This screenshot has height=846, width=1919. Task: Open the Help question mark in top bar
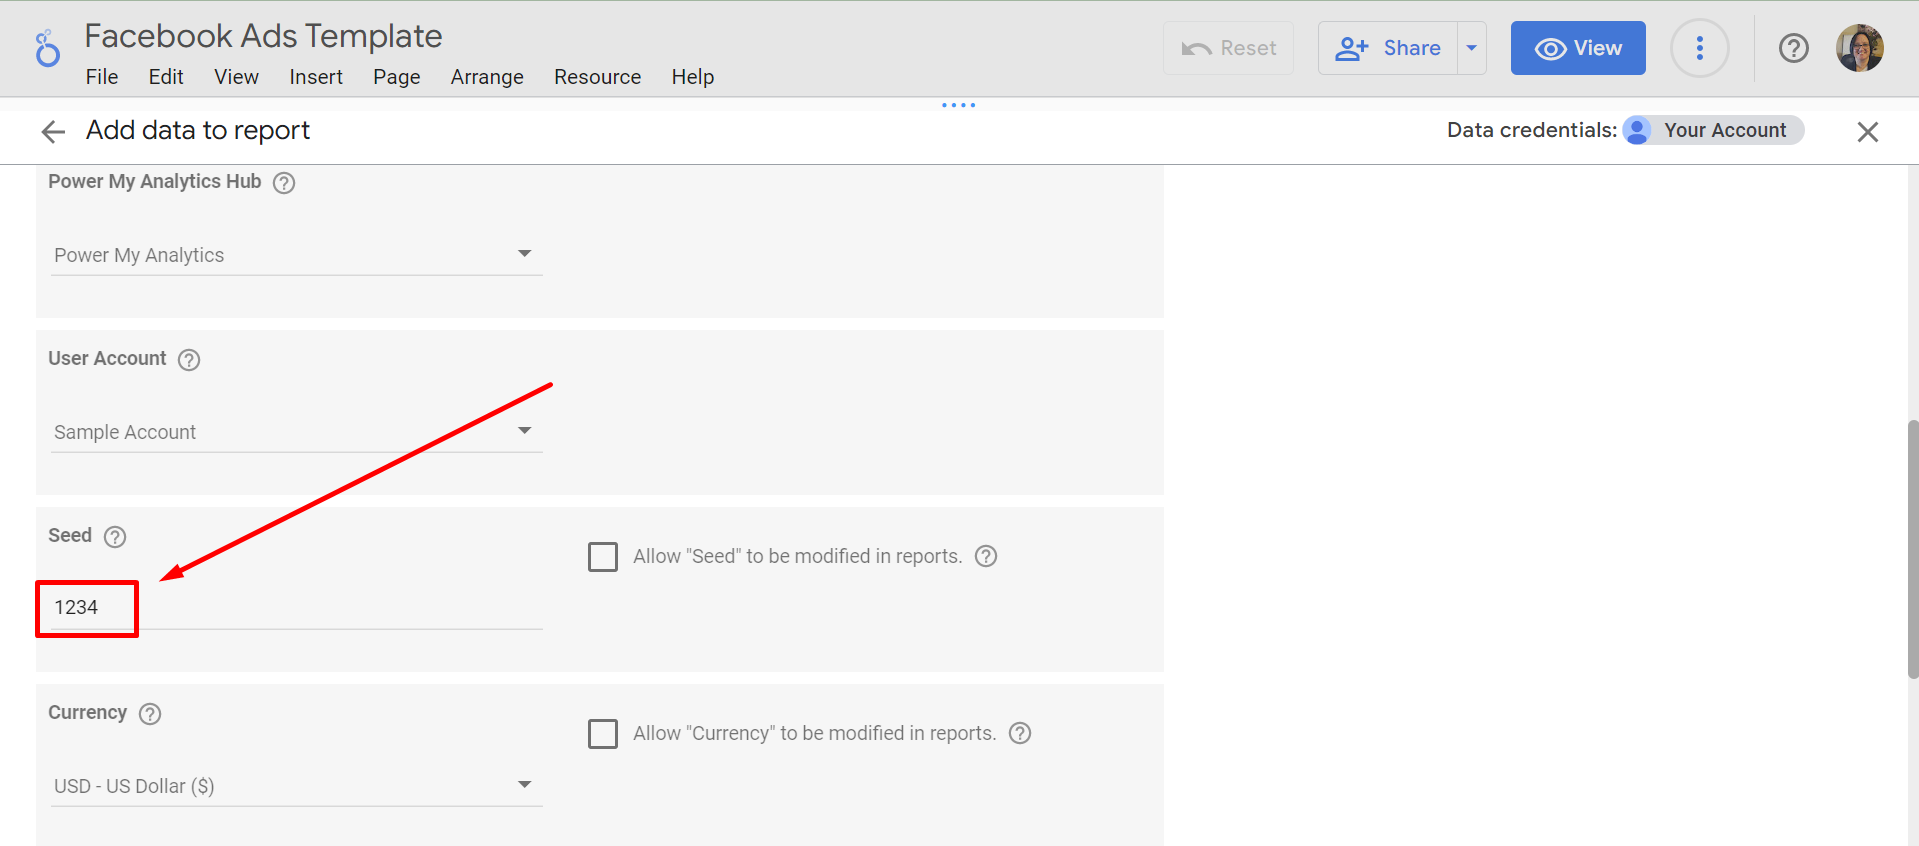coord(1793,48)
